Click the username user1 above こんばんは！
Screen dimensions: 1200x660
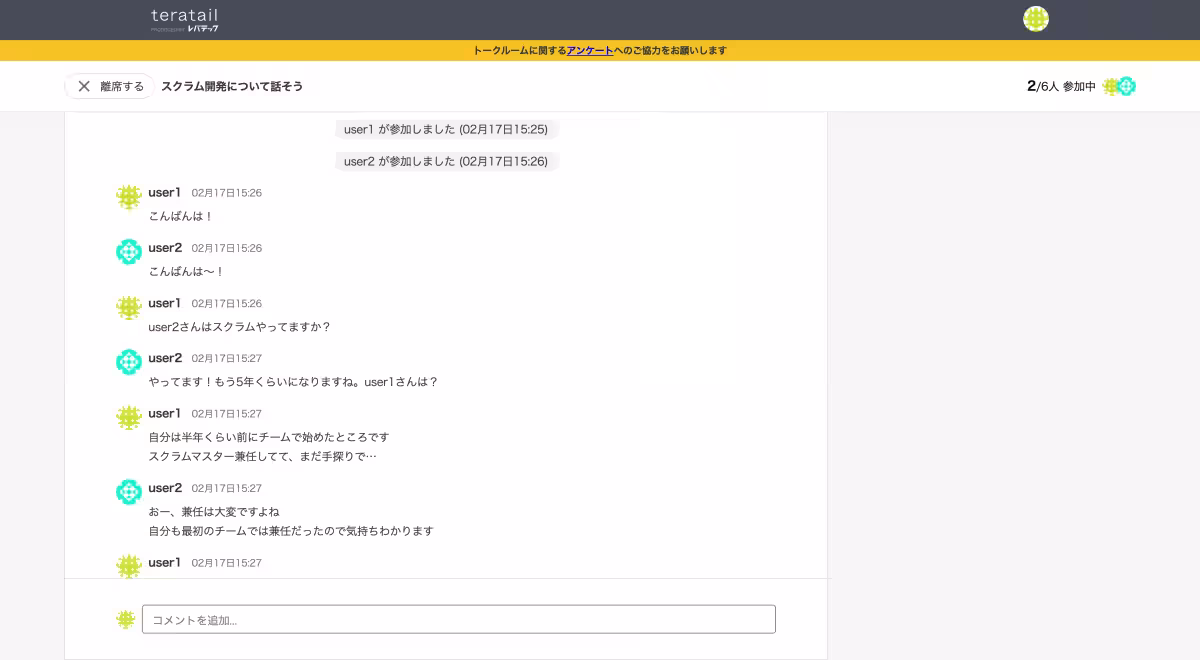click(165, 192)
